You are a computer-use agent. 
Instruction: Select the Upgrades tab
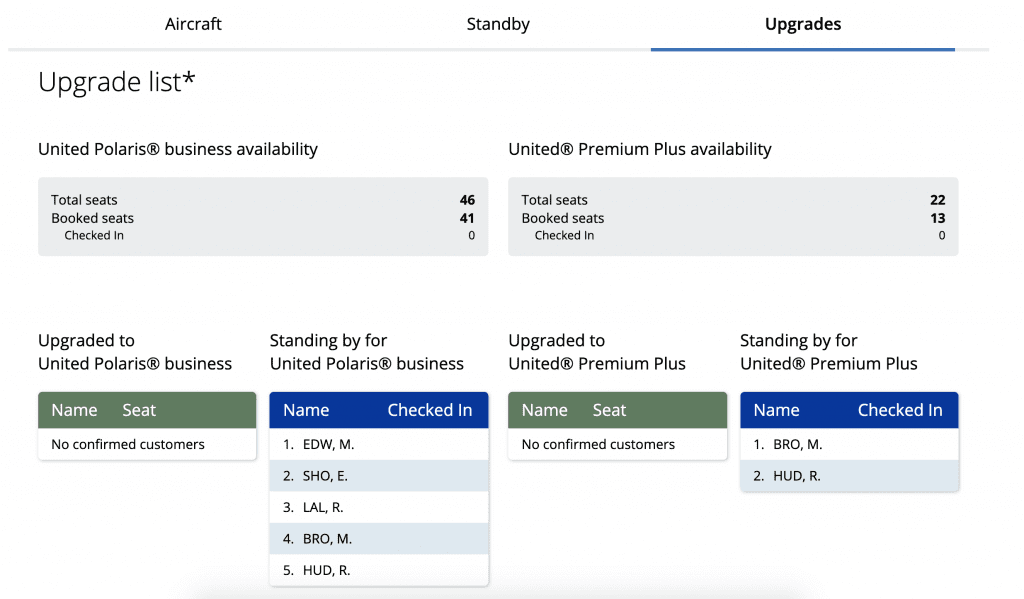pos(803,24)
